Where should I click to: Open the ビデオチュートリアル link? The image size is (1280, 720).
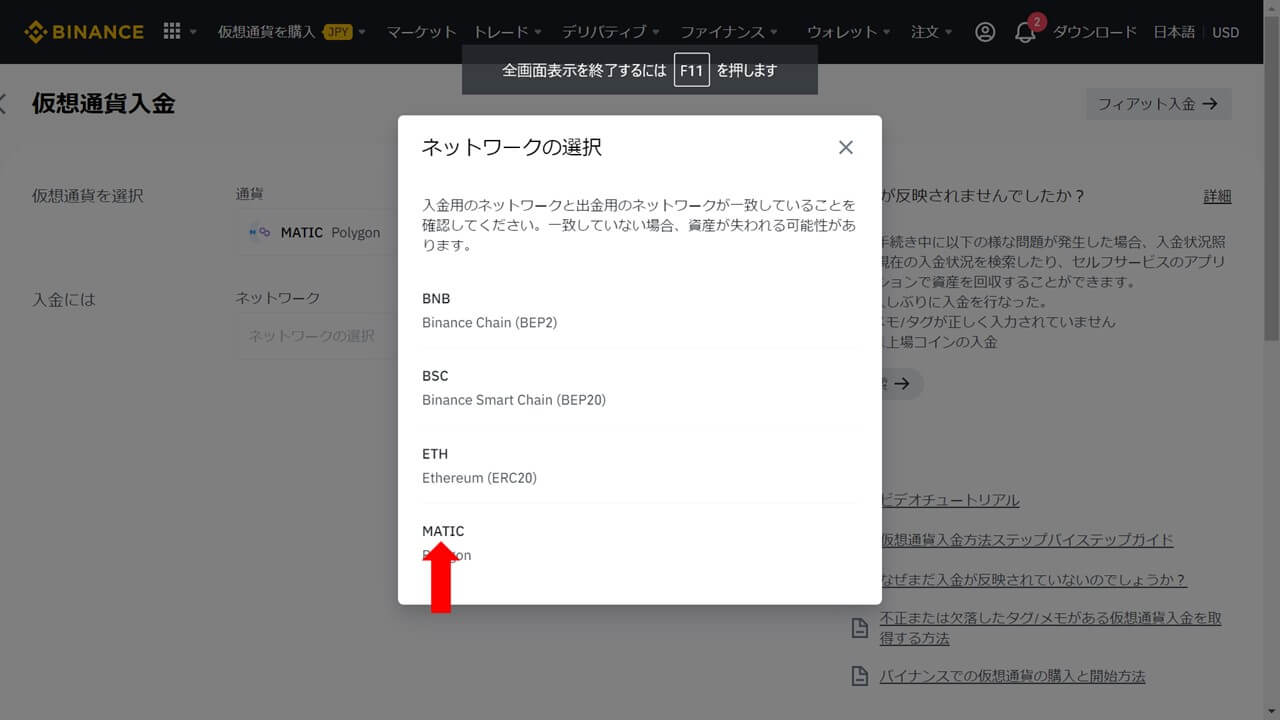click(950, 500)
